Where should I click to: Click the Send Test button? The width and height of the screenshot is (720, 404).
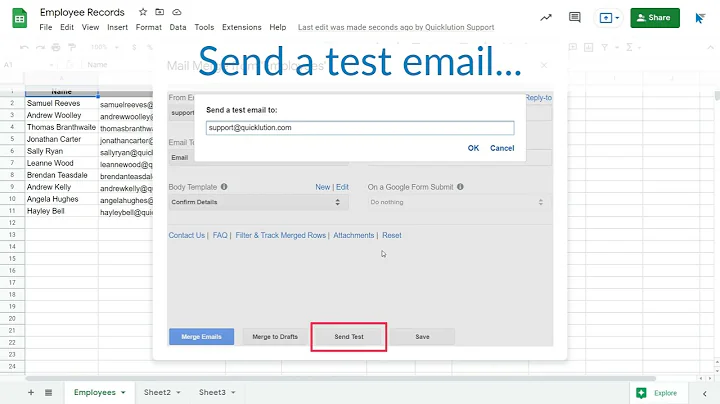tap(349, 337)
